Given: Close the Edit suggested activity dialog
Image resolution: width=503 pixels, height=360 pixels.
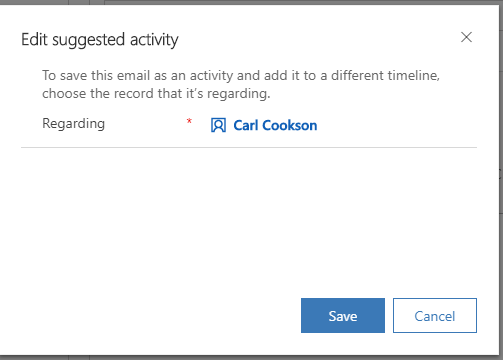Looking at the screenshot, I should (466, 37).
